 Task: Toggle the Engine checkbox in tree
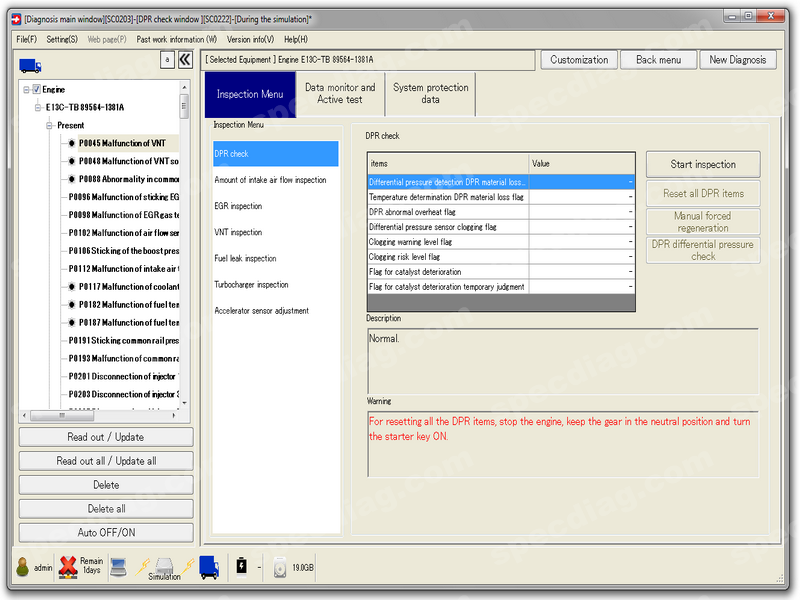[x=37, y=89]
